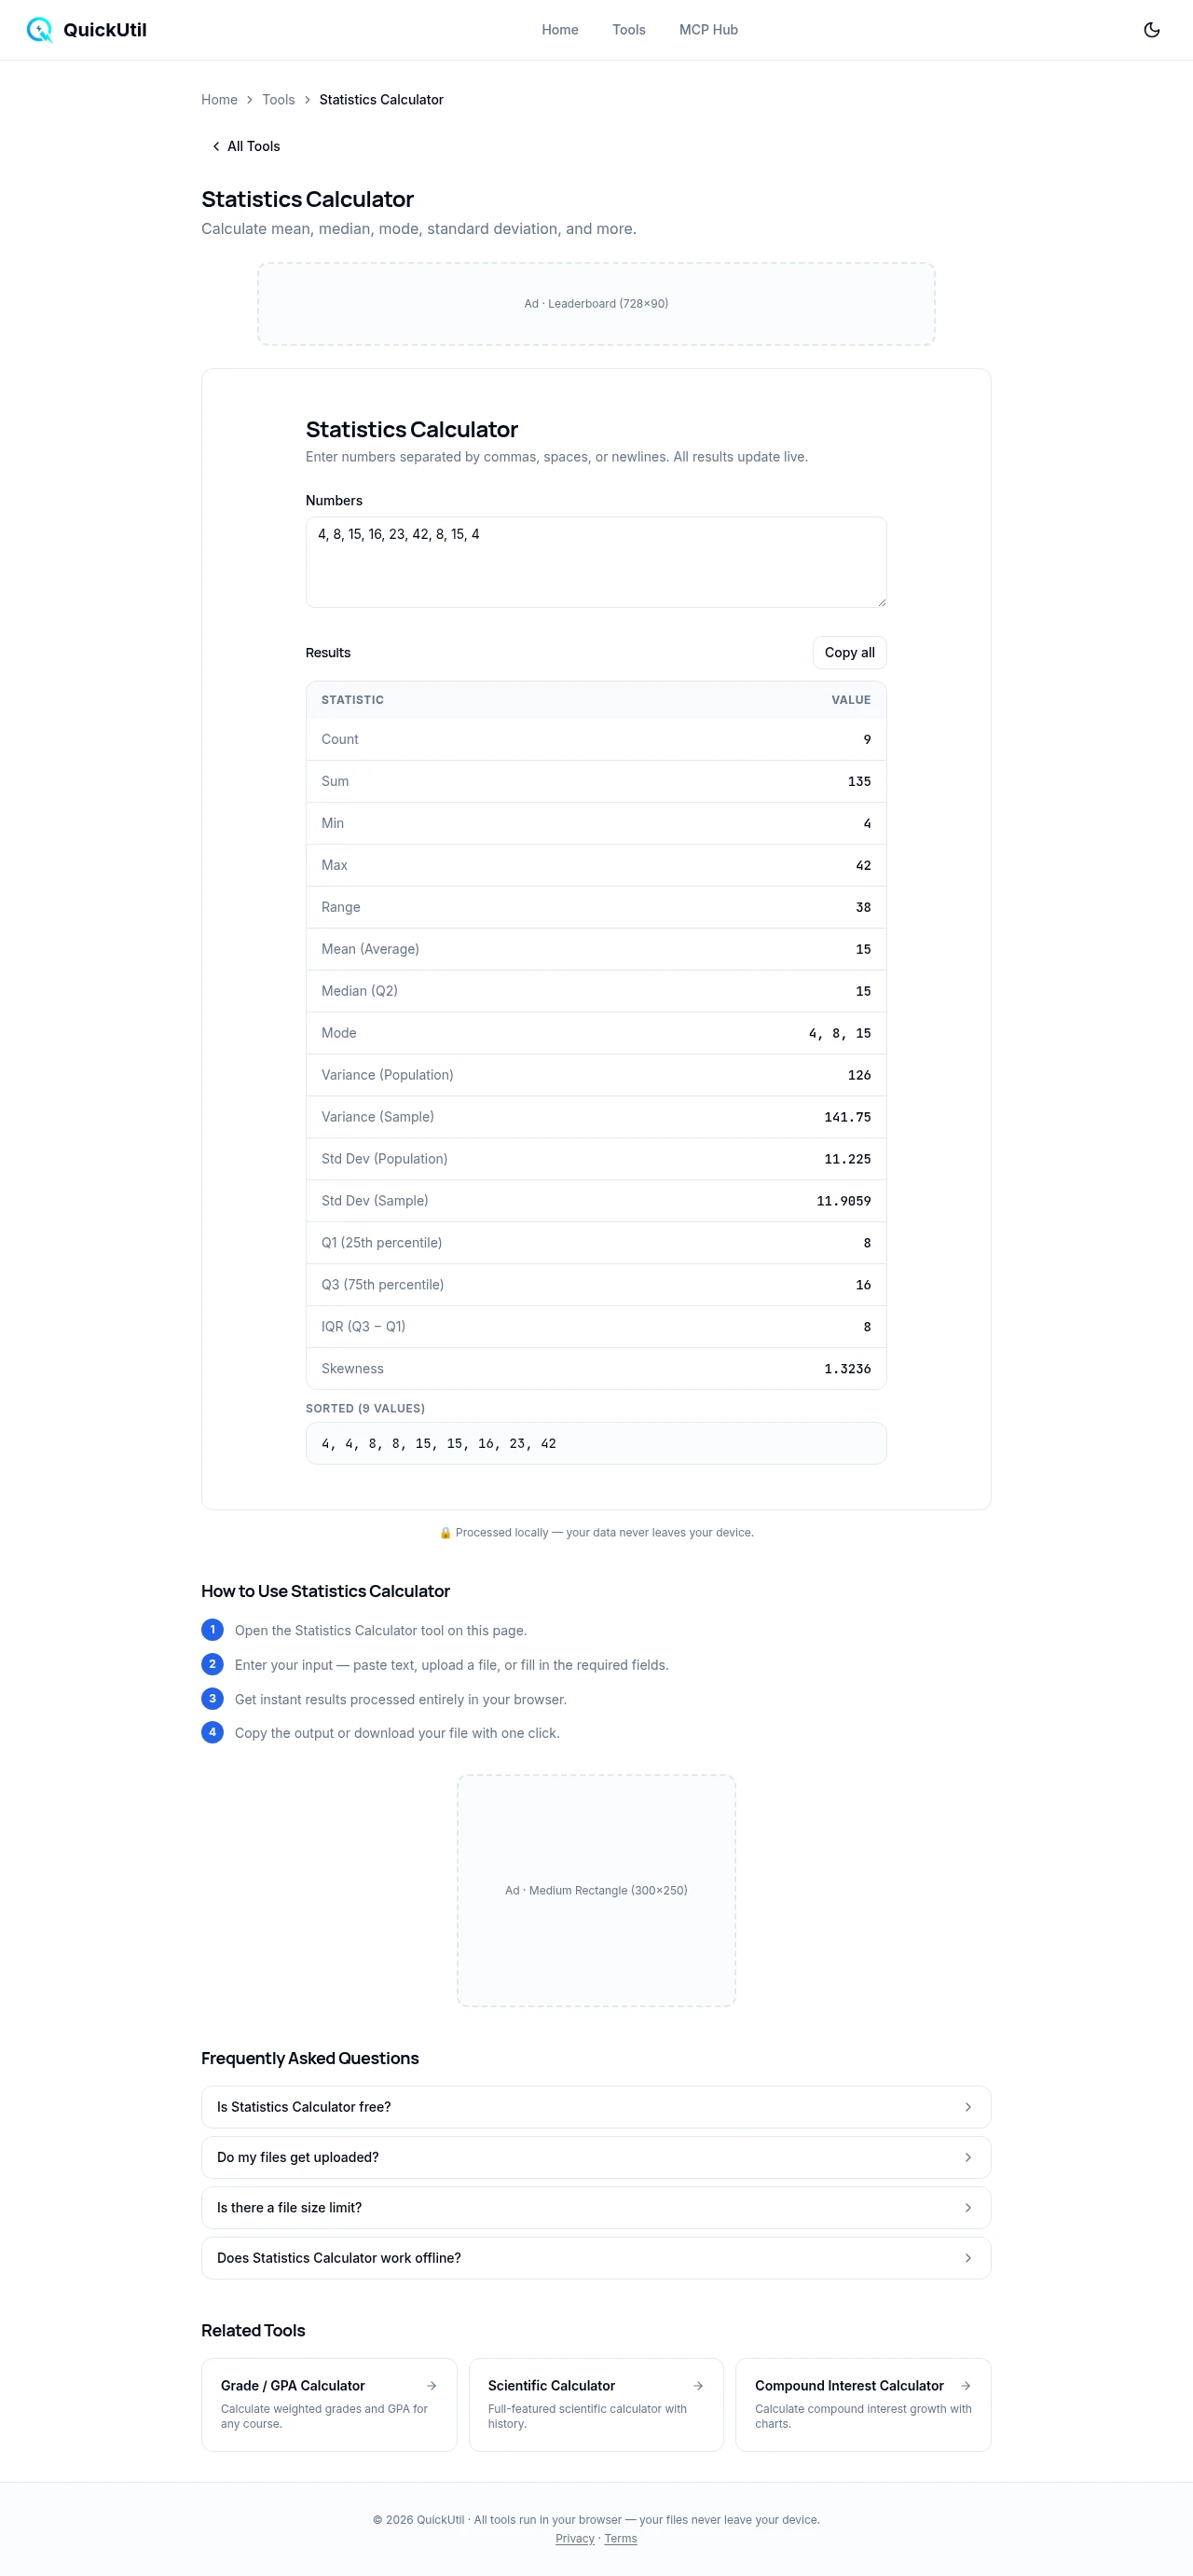Open MCP Hub in the top navigation
Screen dimensions: 1193x2576
click(x=708, y=30)
